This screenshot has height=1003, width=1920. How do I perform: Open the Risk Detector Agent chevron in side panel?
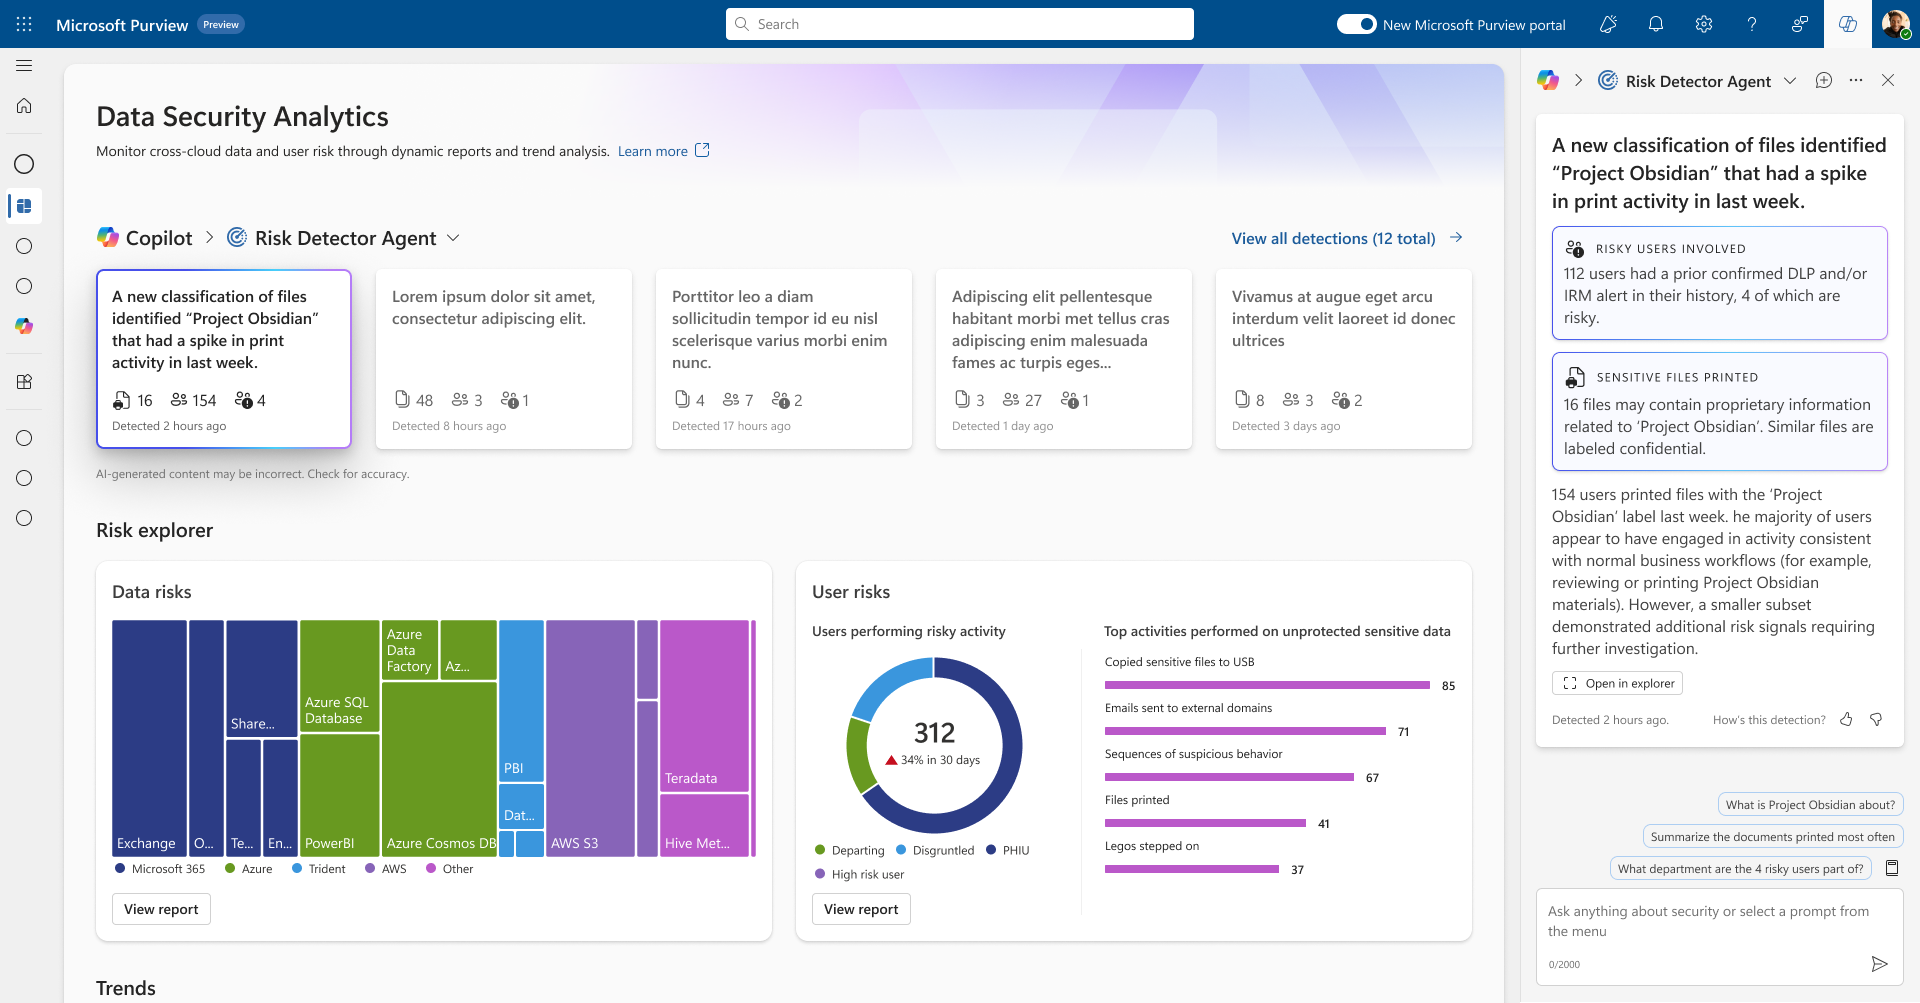1790,81
